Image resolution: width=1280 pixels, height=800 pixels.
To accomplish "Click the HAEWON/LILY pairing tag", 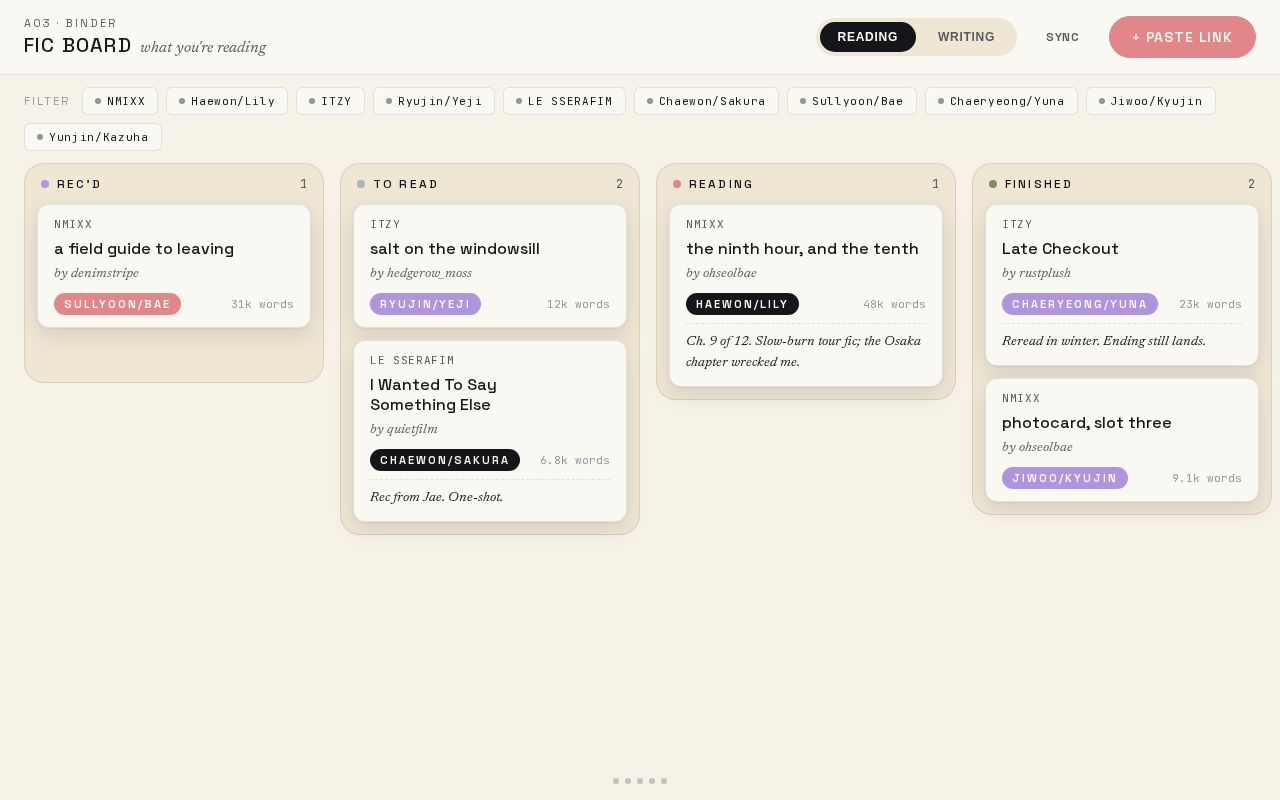I will [742, 304].
